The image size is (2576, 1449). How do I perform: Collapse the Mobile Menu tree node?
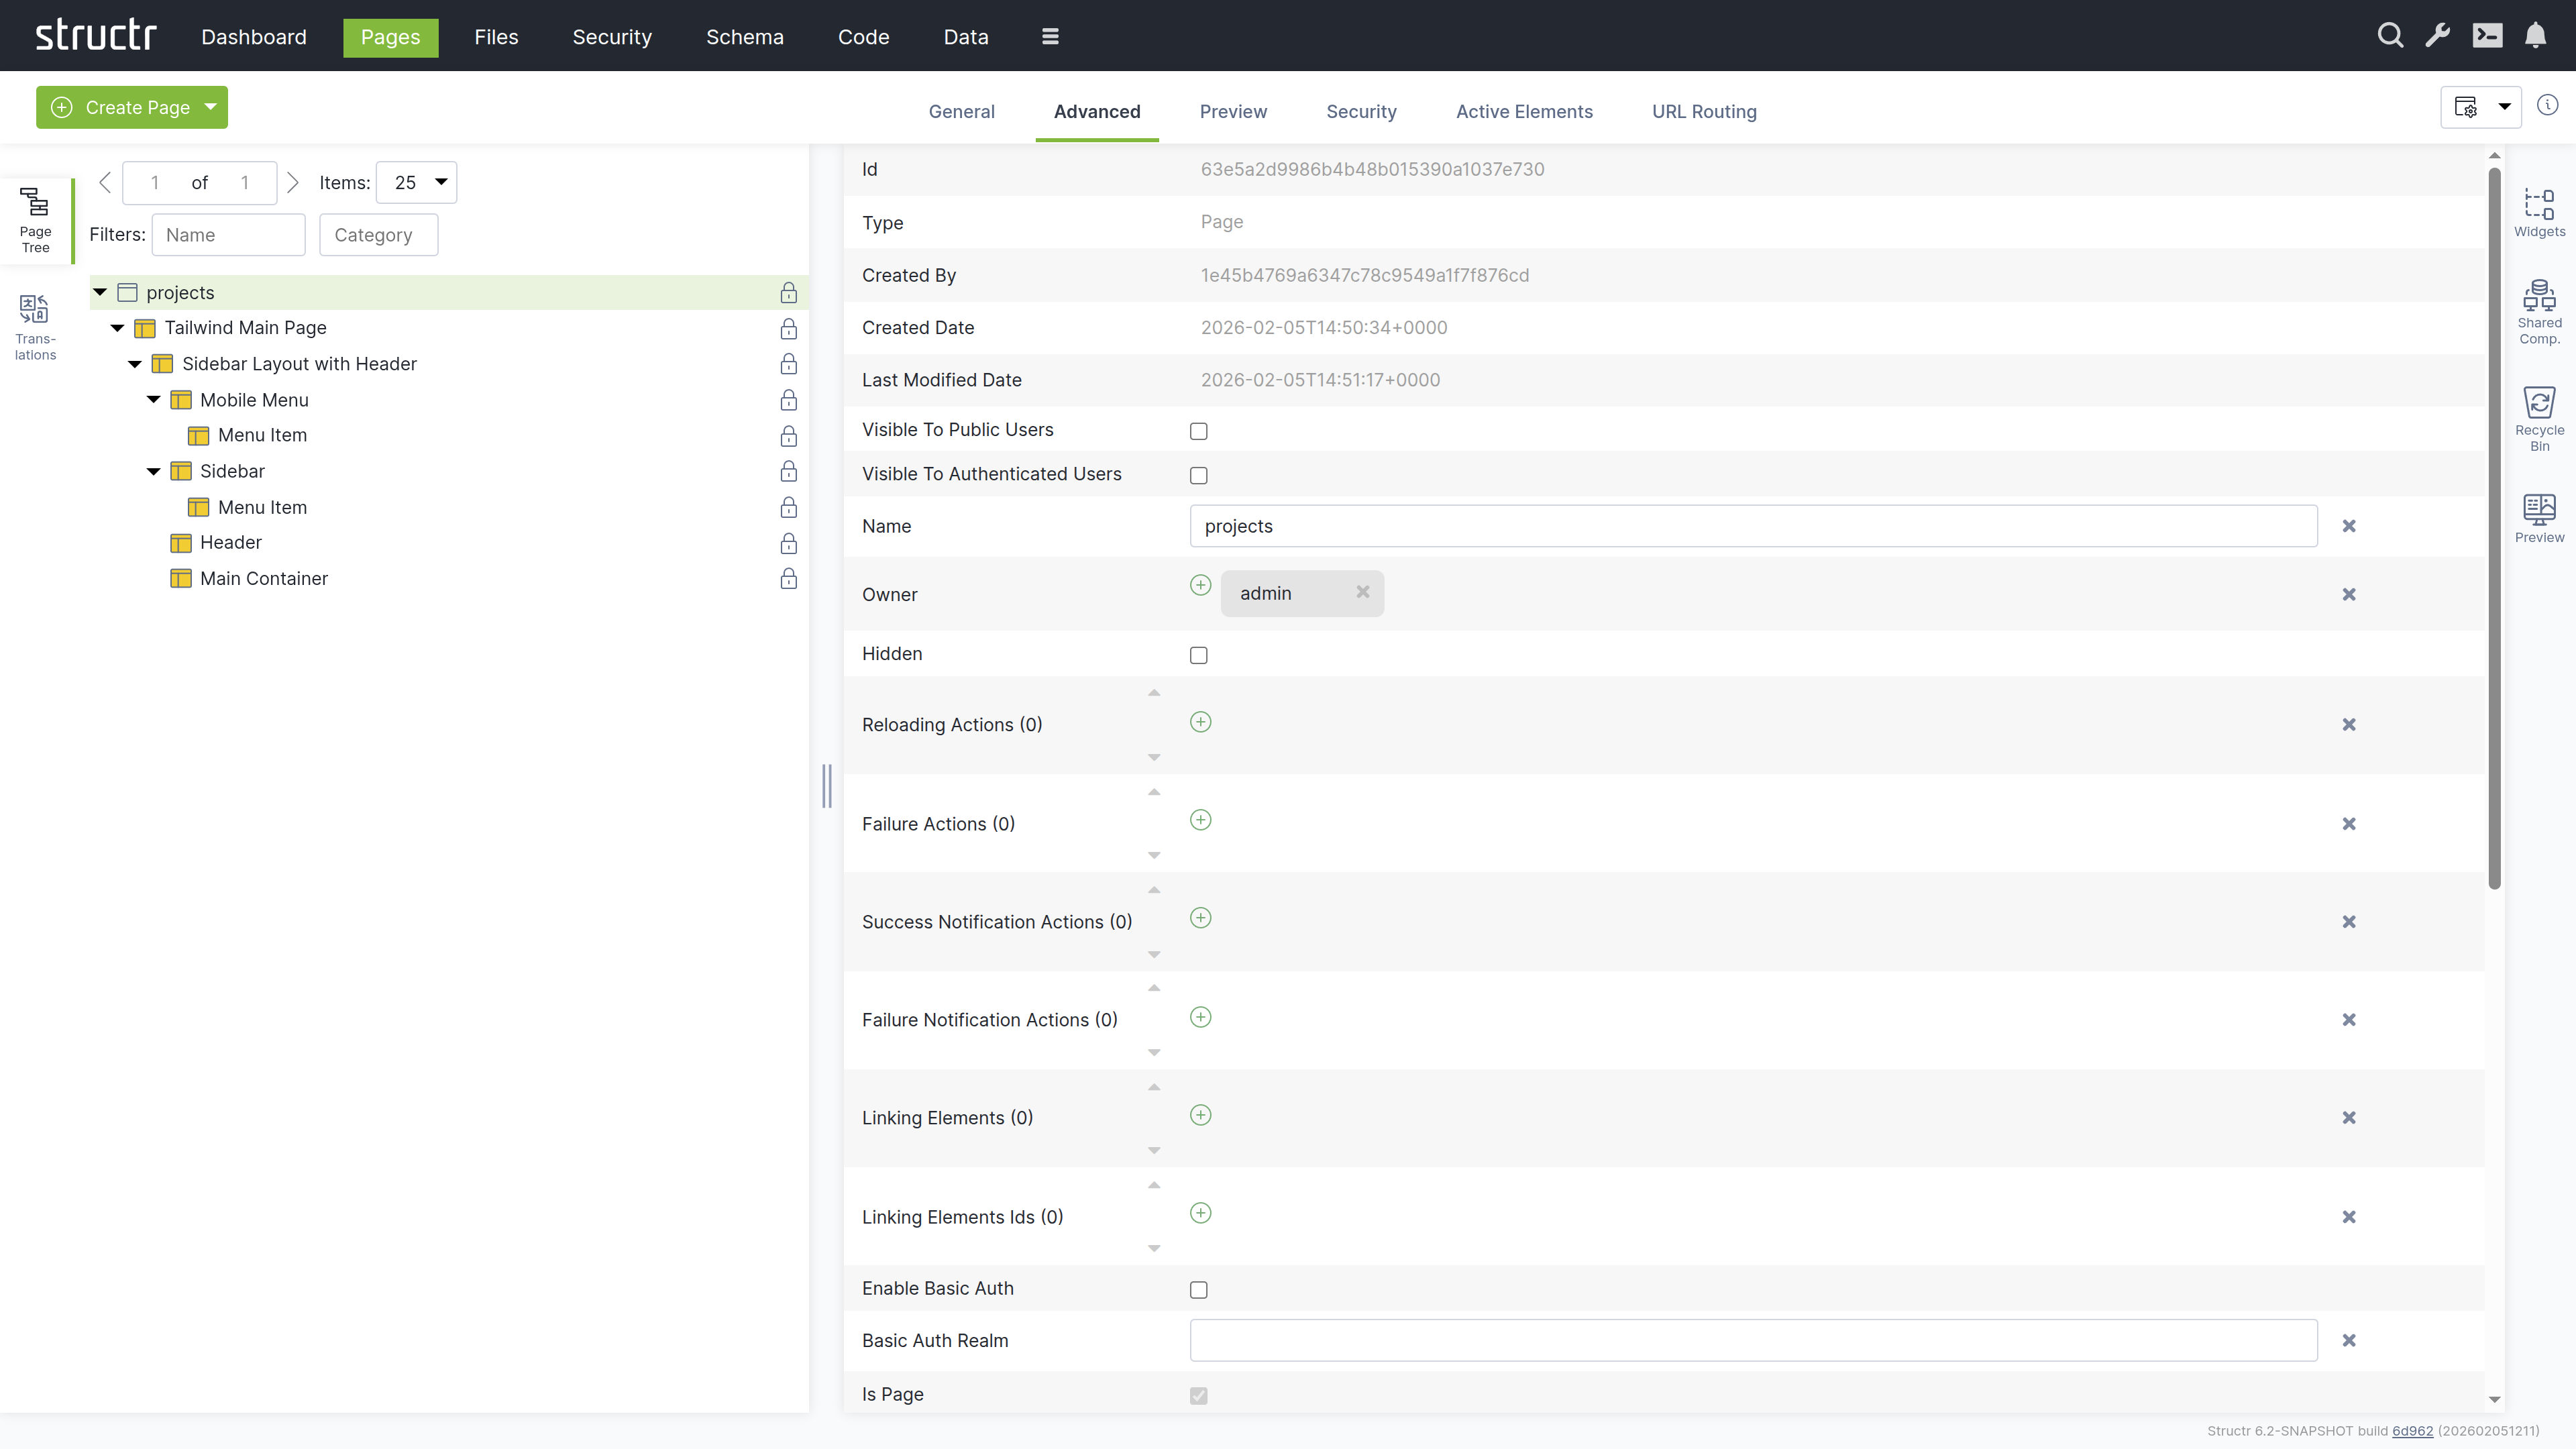[153, 400]
